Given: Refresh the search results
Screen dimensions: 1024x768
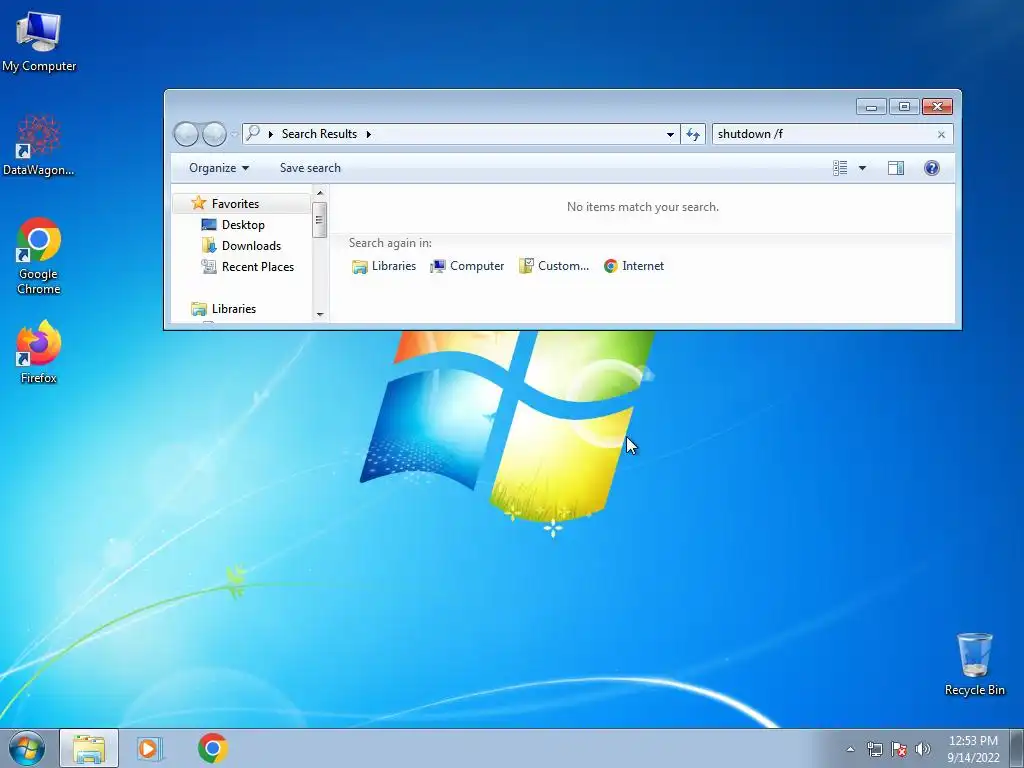Looking at the screenshot, I should click(x=693, y=134).
